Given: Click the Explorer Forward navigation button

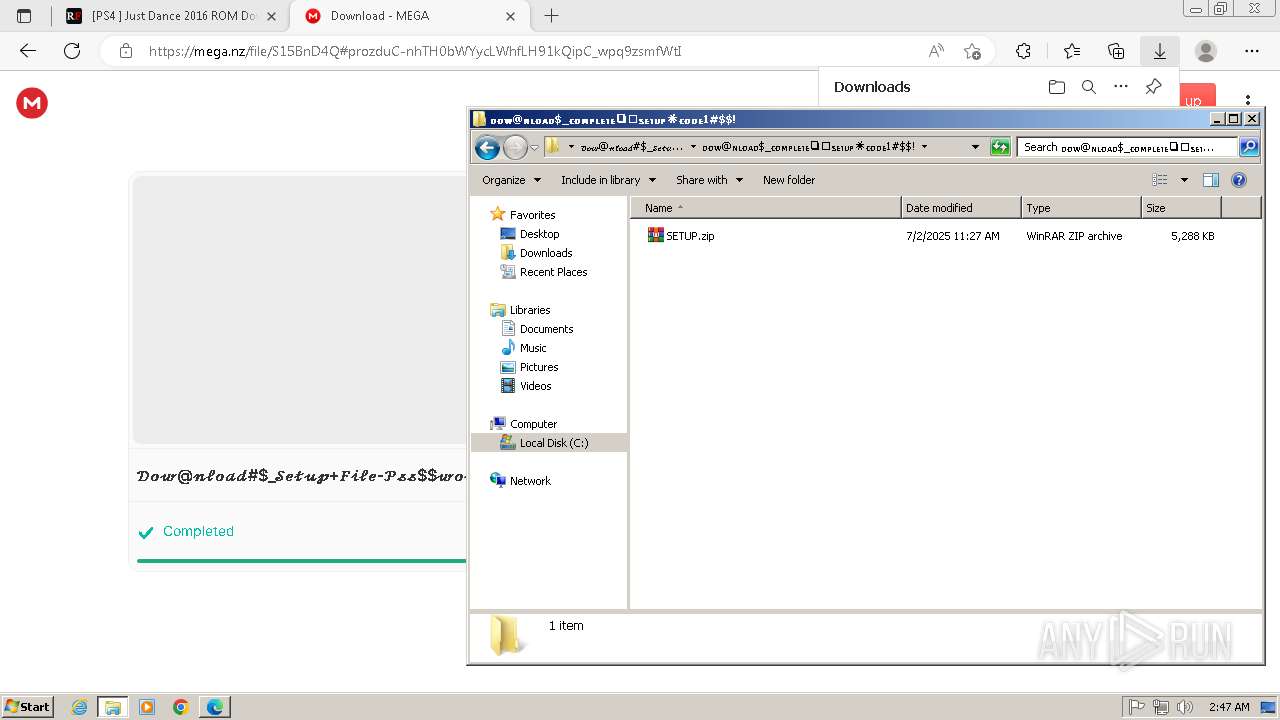Looking at the screenshot, I should click(515, 148).
